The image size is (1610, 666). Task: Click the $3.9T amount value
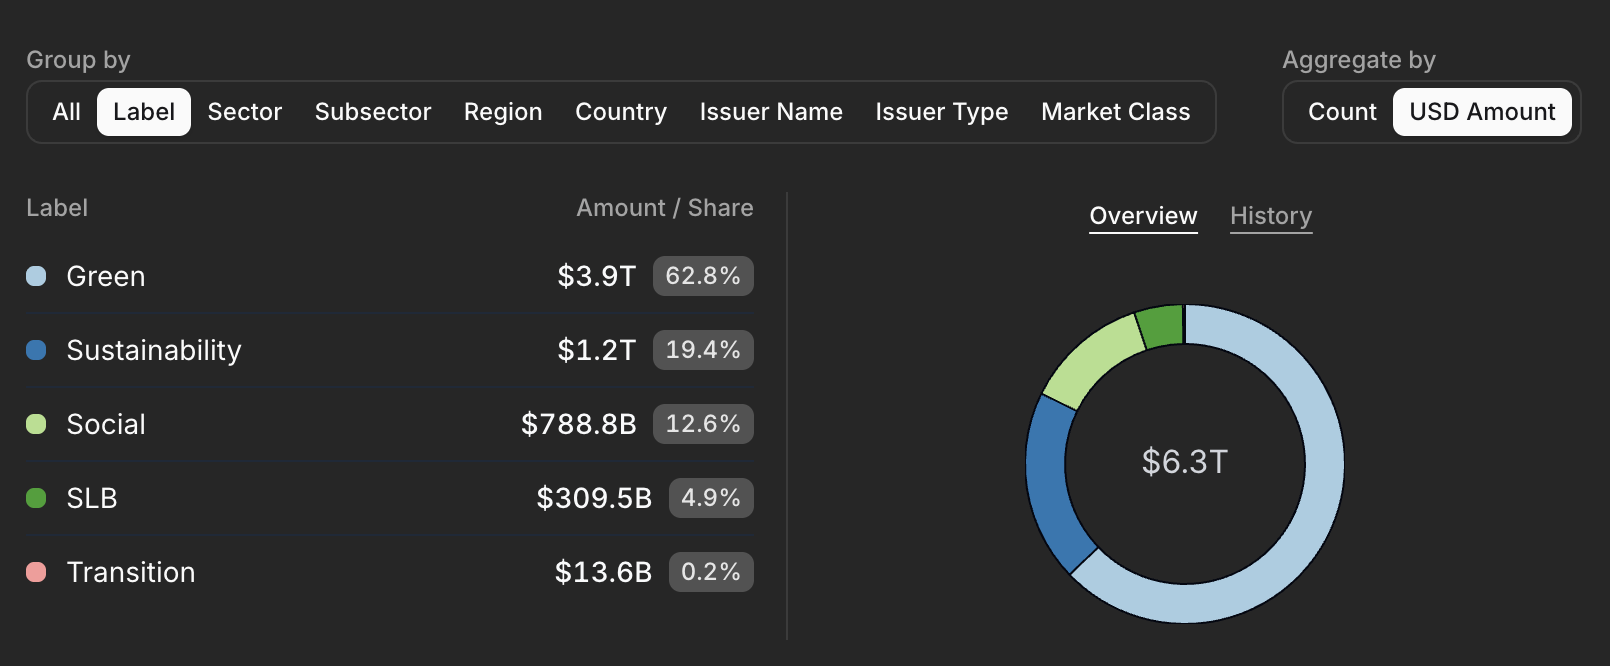click(x=597, y=276)
